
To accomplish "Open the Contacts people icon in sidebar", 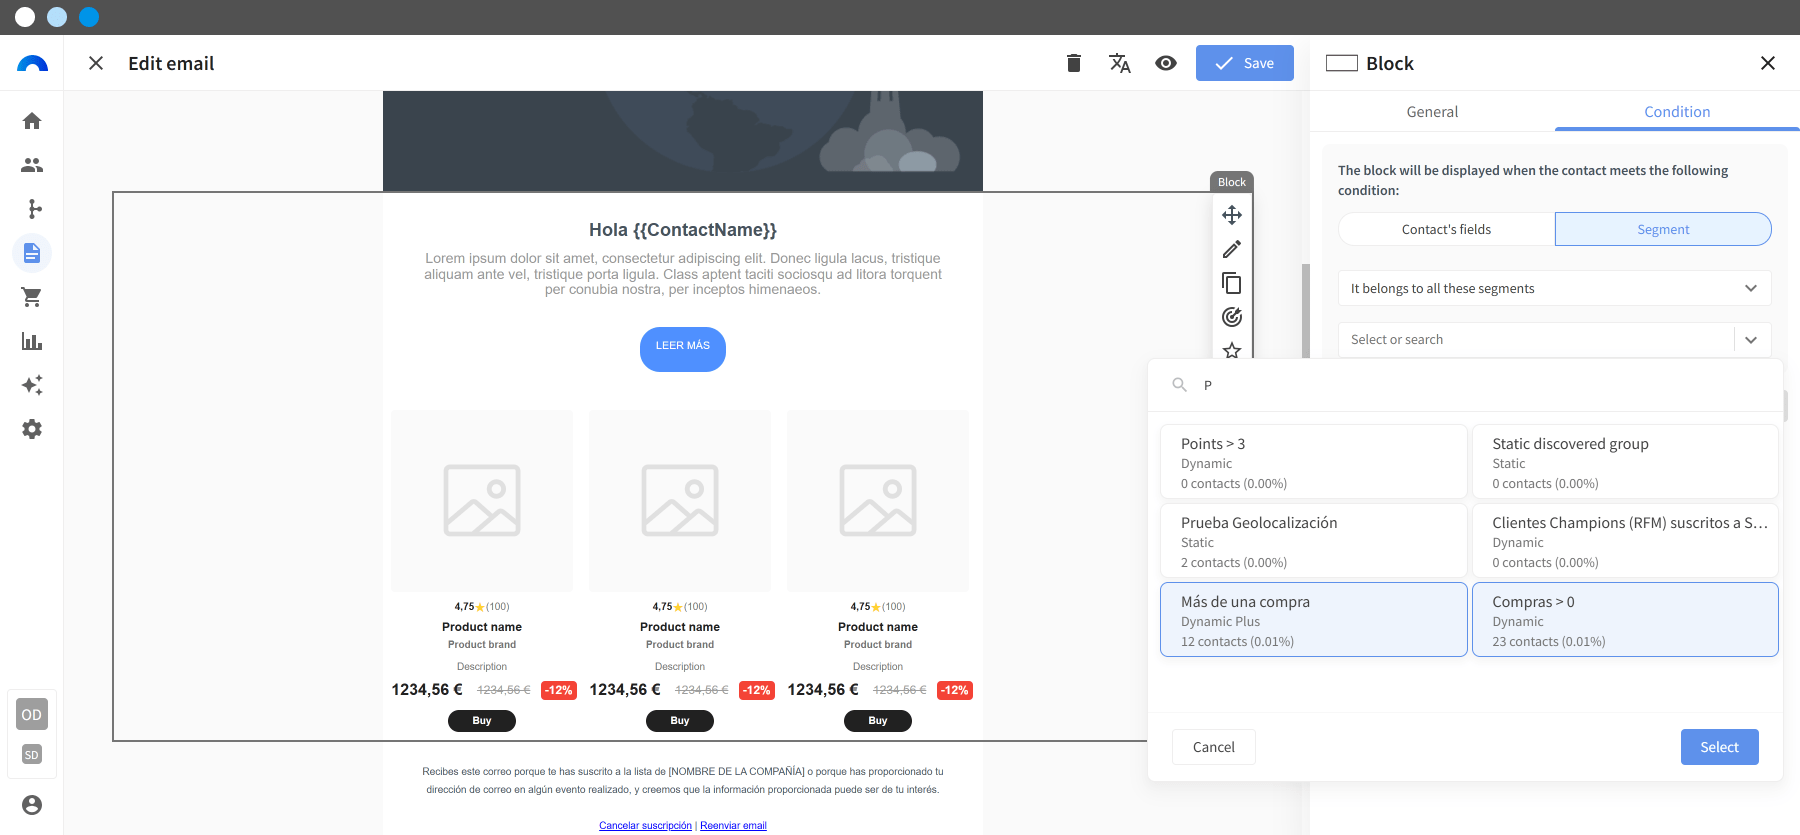I will tap(32, 165).
